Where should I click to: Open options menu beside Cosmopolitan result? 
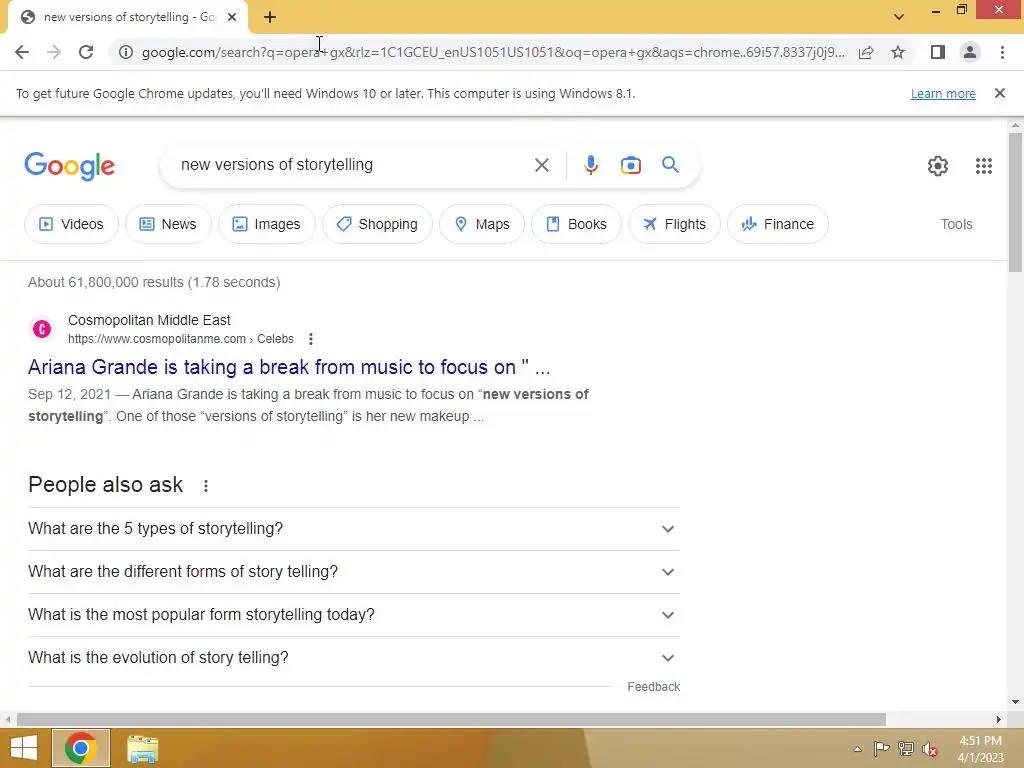pos(311,339)
